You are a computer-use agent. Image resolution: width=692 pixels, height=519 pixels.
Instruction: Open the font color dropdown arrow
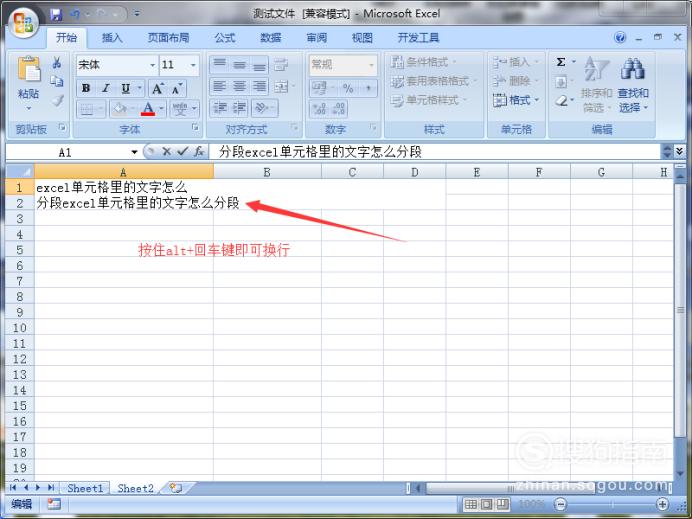coord(162,108)
